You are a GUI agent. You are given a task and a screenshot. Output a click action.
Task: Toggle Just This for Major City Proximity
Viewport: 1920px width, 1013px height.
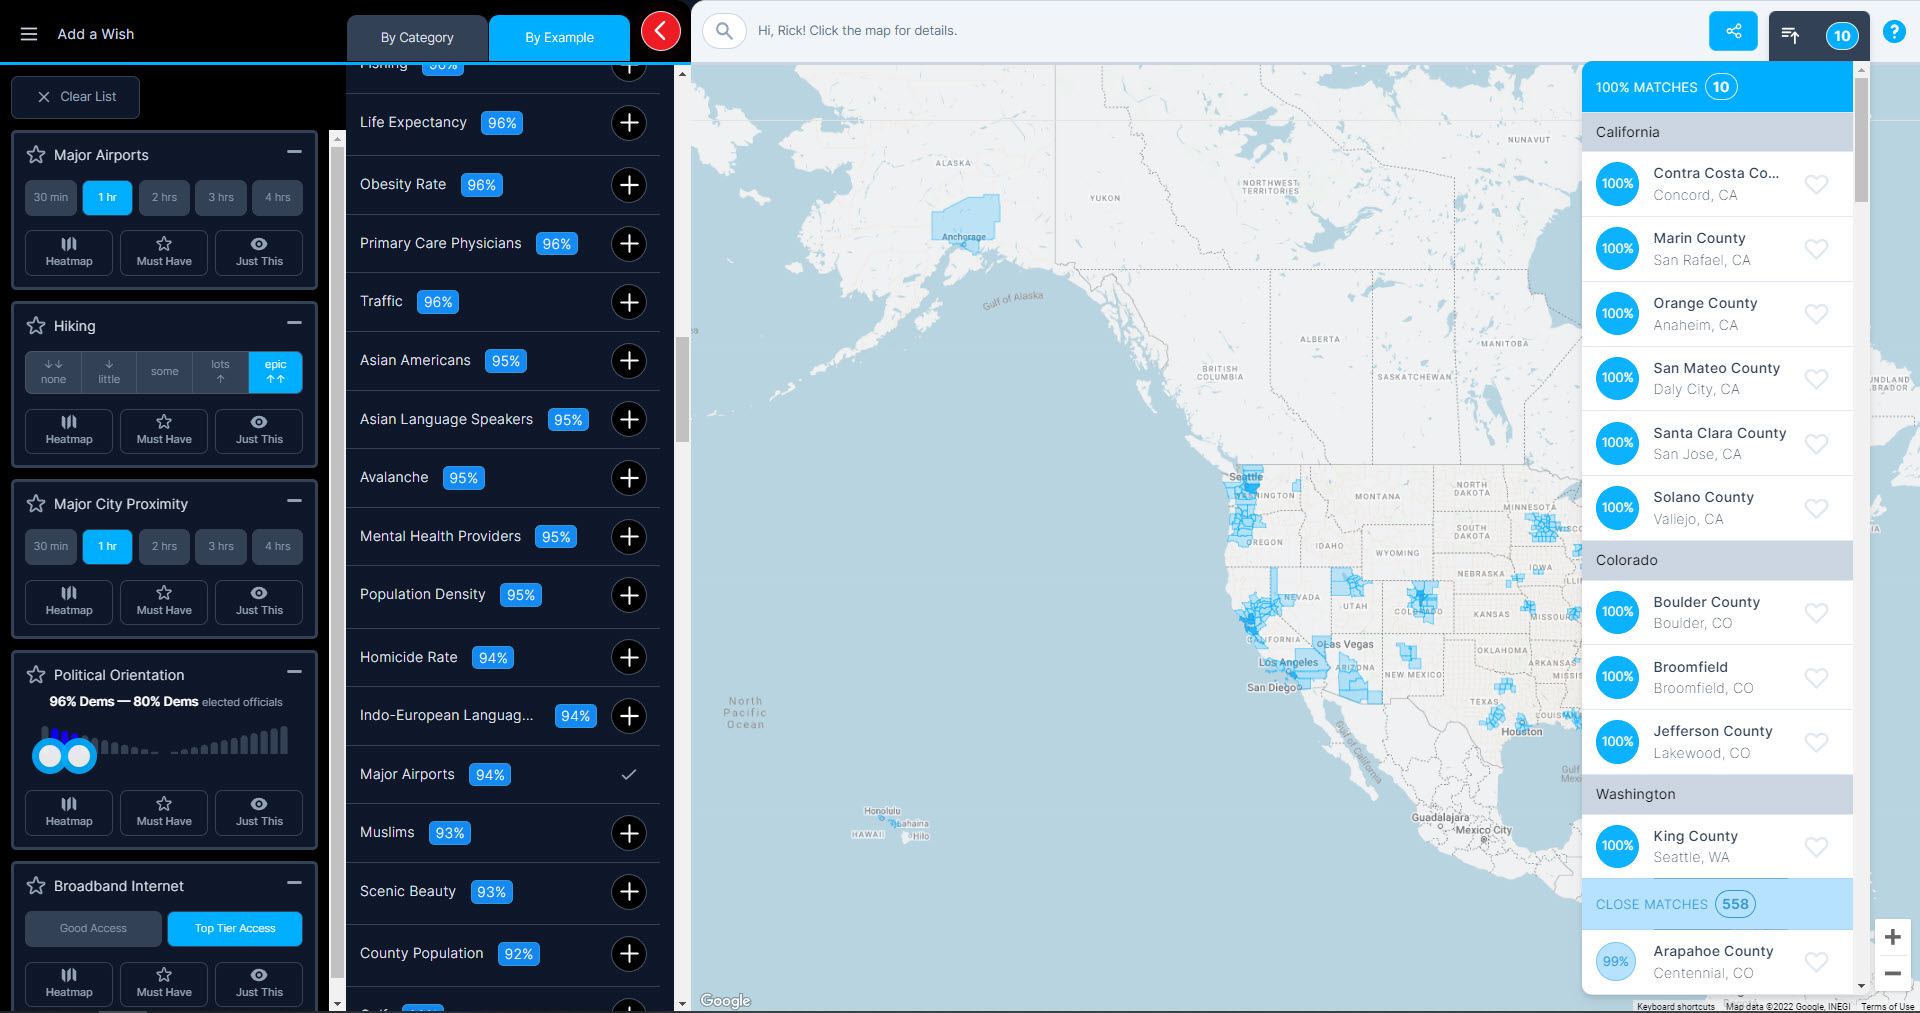pyautogui.click(x=259, y=602)
